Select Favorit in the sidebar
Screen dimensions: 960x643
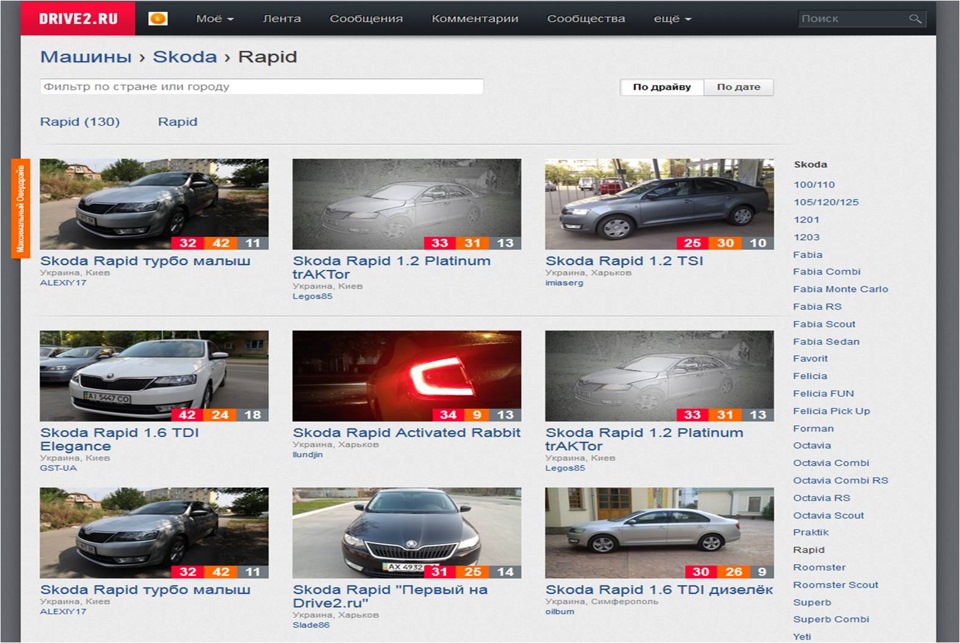pyautogui.click(x=810, y=358)
